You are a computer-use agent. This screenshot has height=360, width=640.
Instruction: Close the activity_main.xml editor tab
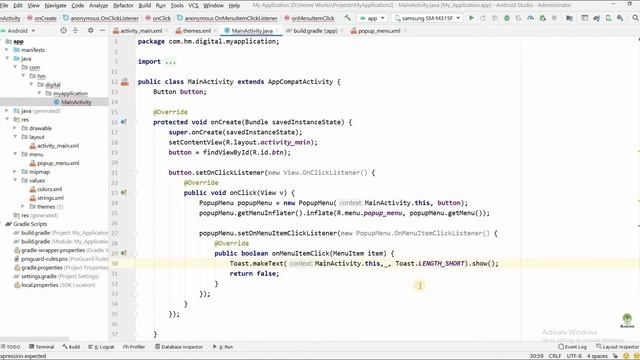coord(166,31)
